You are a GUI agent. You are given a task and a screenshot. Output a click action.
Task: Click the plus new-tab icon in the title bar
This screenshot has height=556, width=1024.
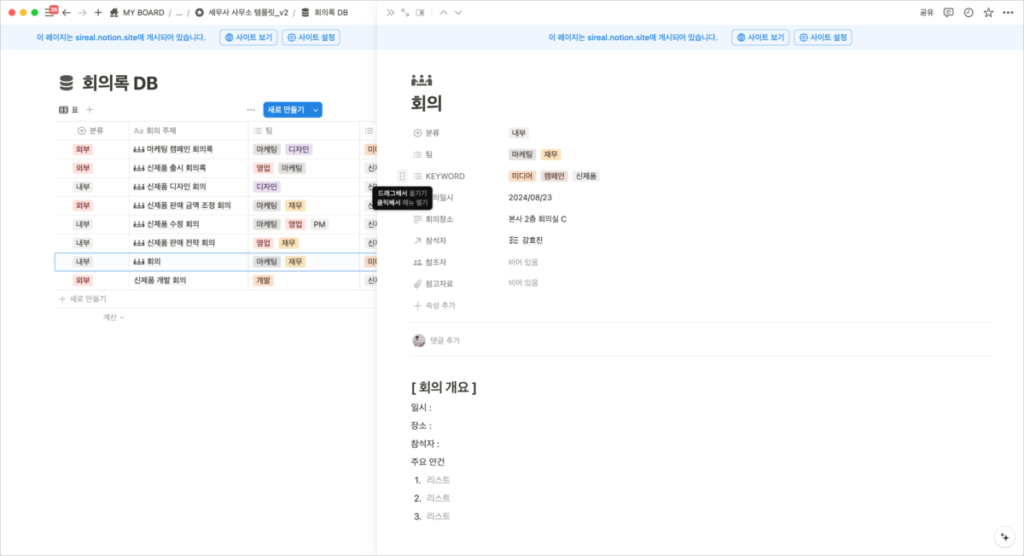tap(98, 12)
